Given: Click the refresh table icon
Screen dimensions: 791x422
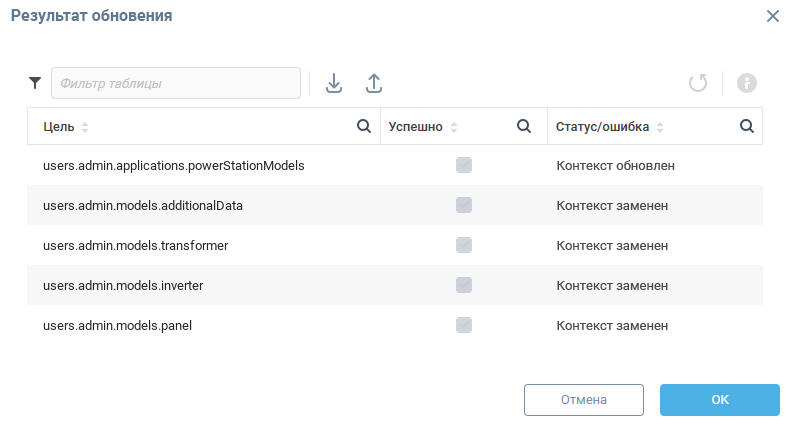Looking at the screenshot, I should [698, 83].
